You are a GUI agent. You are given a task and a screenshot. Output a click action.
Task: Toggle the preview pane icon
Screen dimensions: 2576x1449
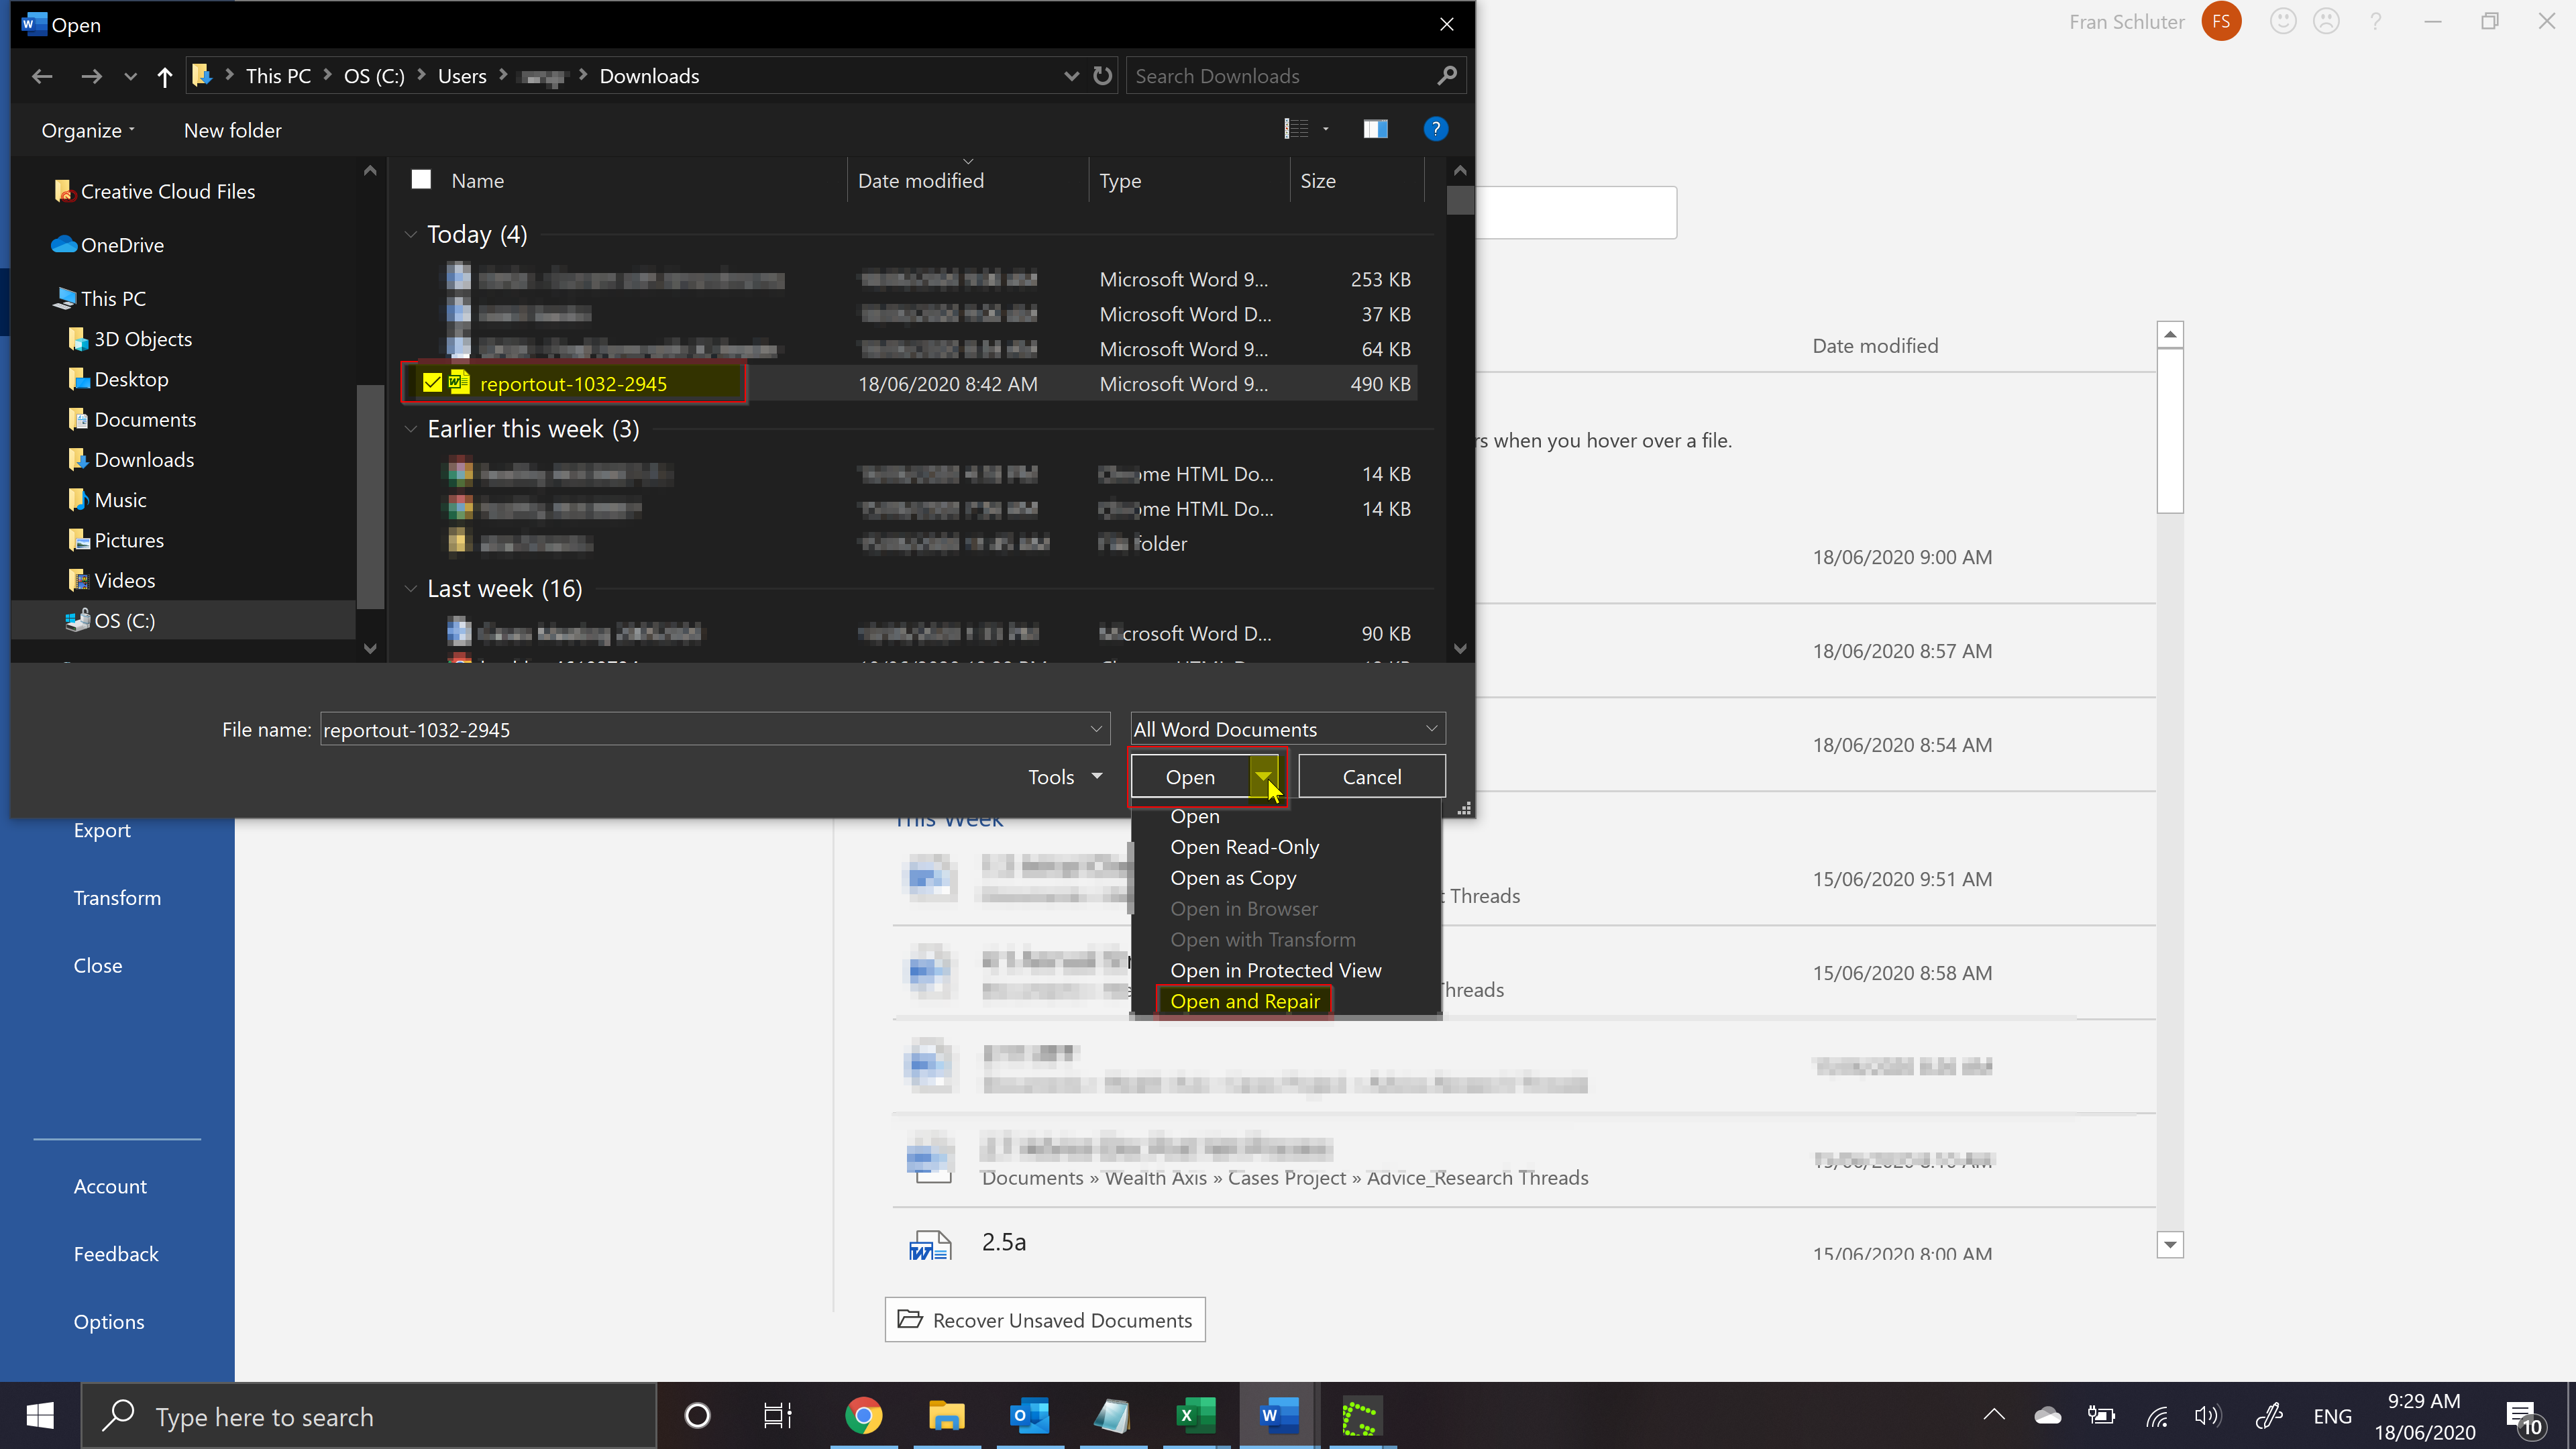pyautogui.click(x=1375, y=129)
